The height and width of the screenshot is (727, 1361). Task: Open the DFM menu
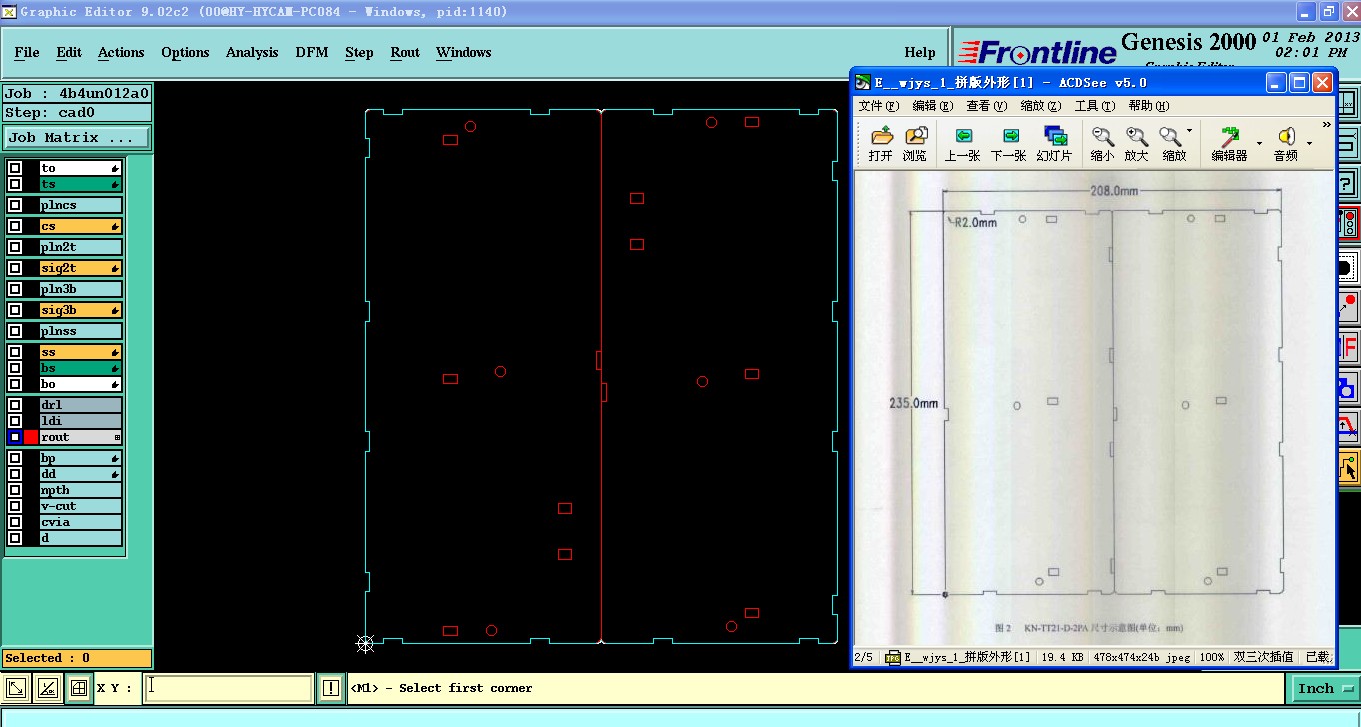(x=312, y=52)
